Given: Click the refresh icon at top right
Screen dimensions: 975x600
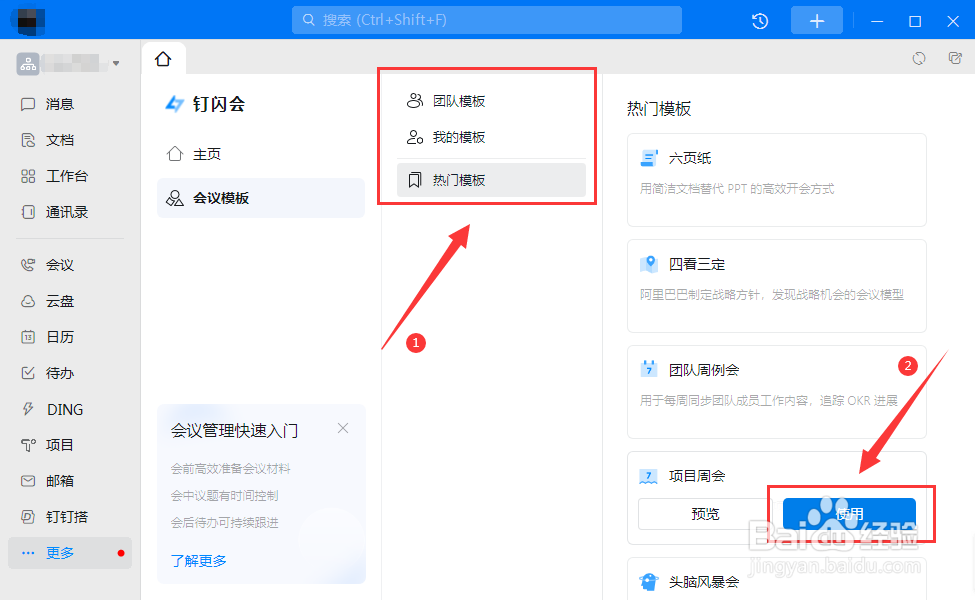Looking at the screenshot, I should (919, 58).
